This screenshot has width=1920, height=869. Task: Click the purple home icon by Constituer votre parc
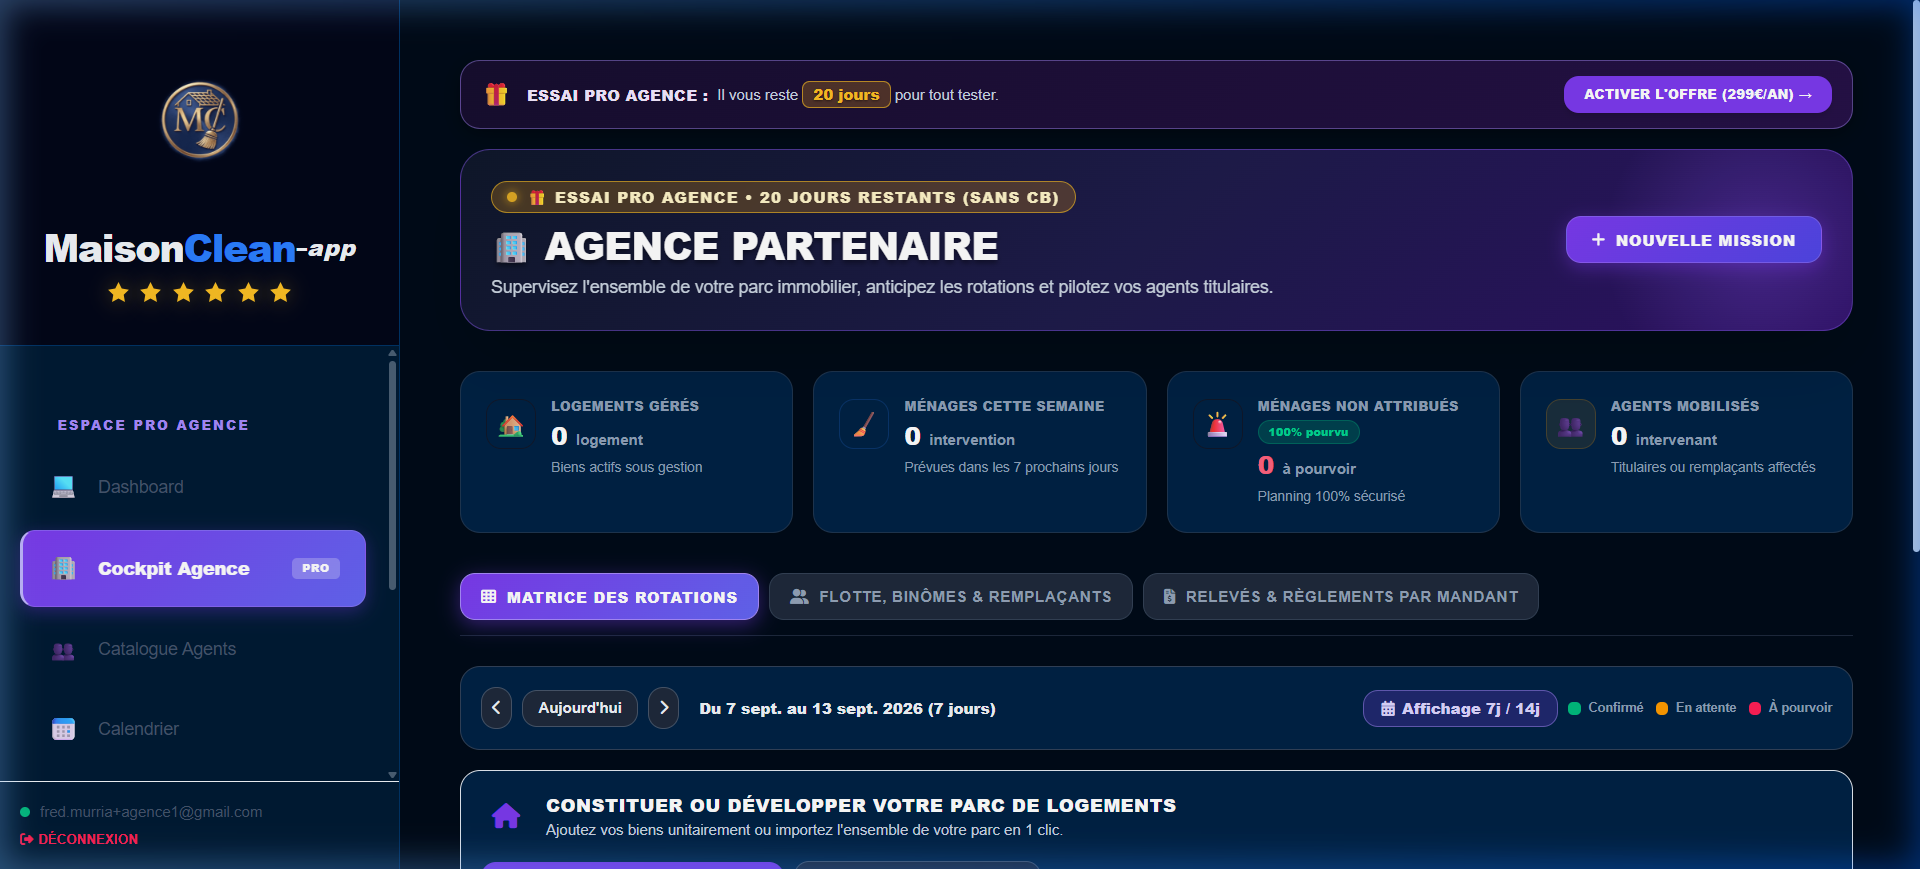pos(506,816)
